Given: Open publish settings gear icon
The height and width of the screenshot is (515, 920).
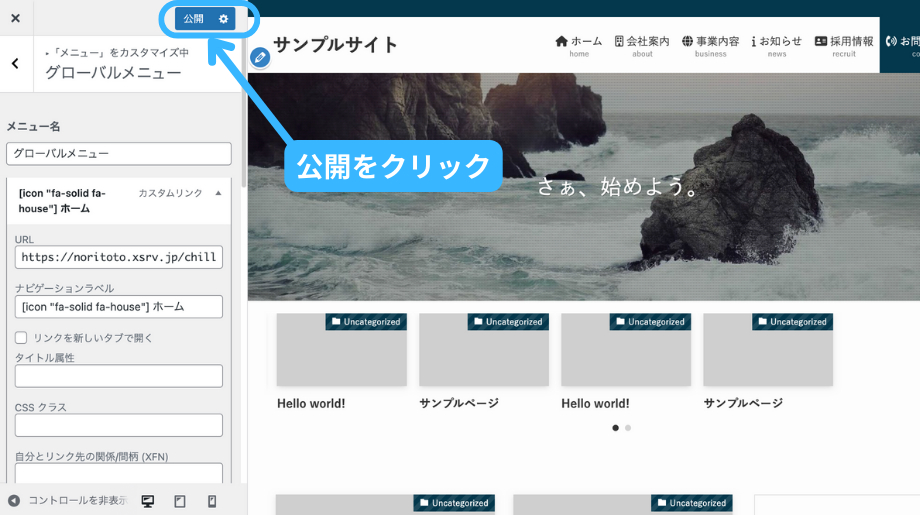Looking at the screenshot, I should [x=223, y=19].
